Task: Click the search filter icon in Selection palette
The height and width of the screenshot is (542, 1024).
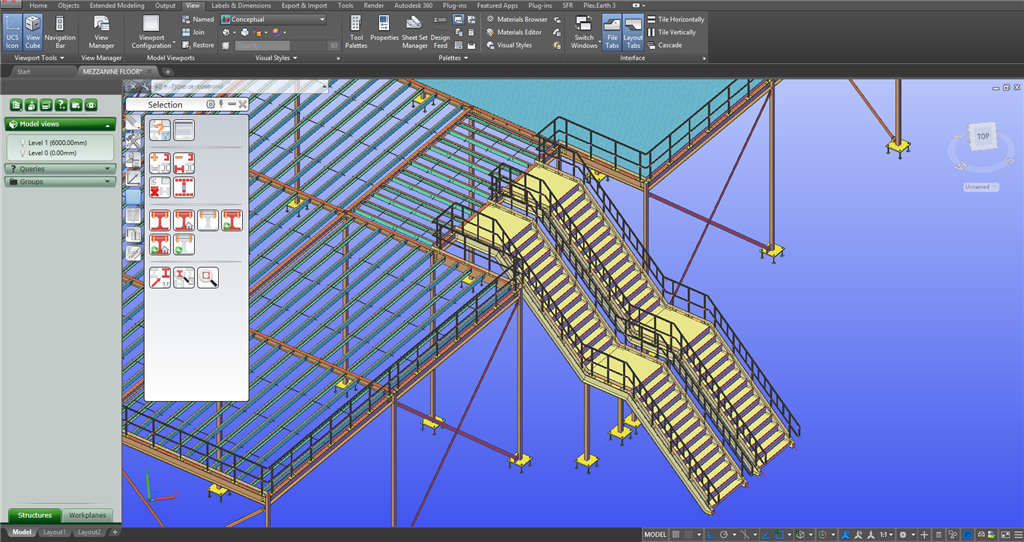Action: 159,129
